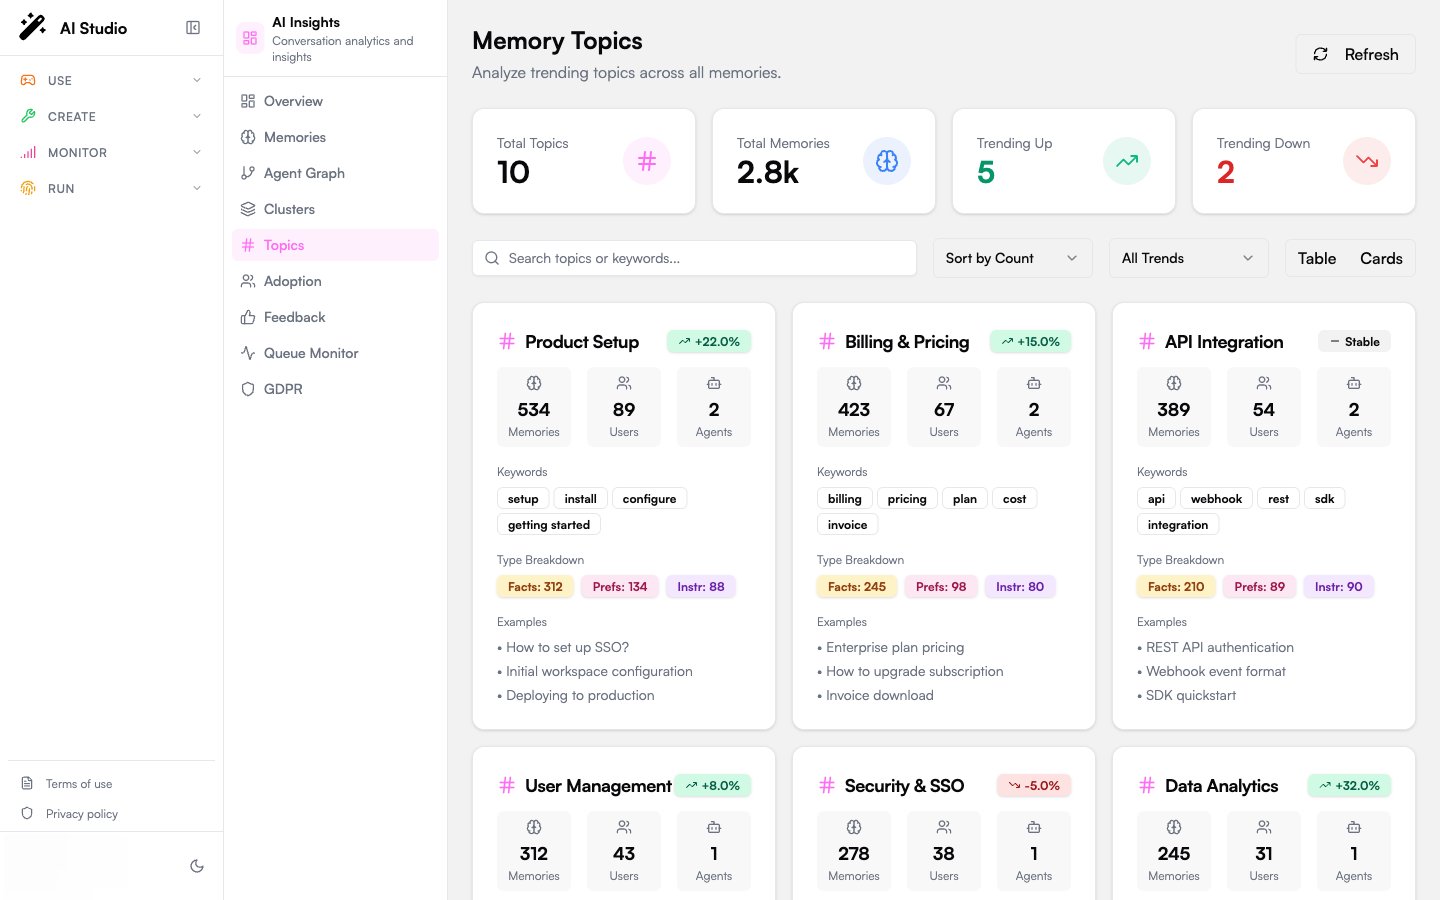Click the search magnifier icon
The height and width of the screenshot is (900, 1440).
pyautogui.click(x=492, y=258)
